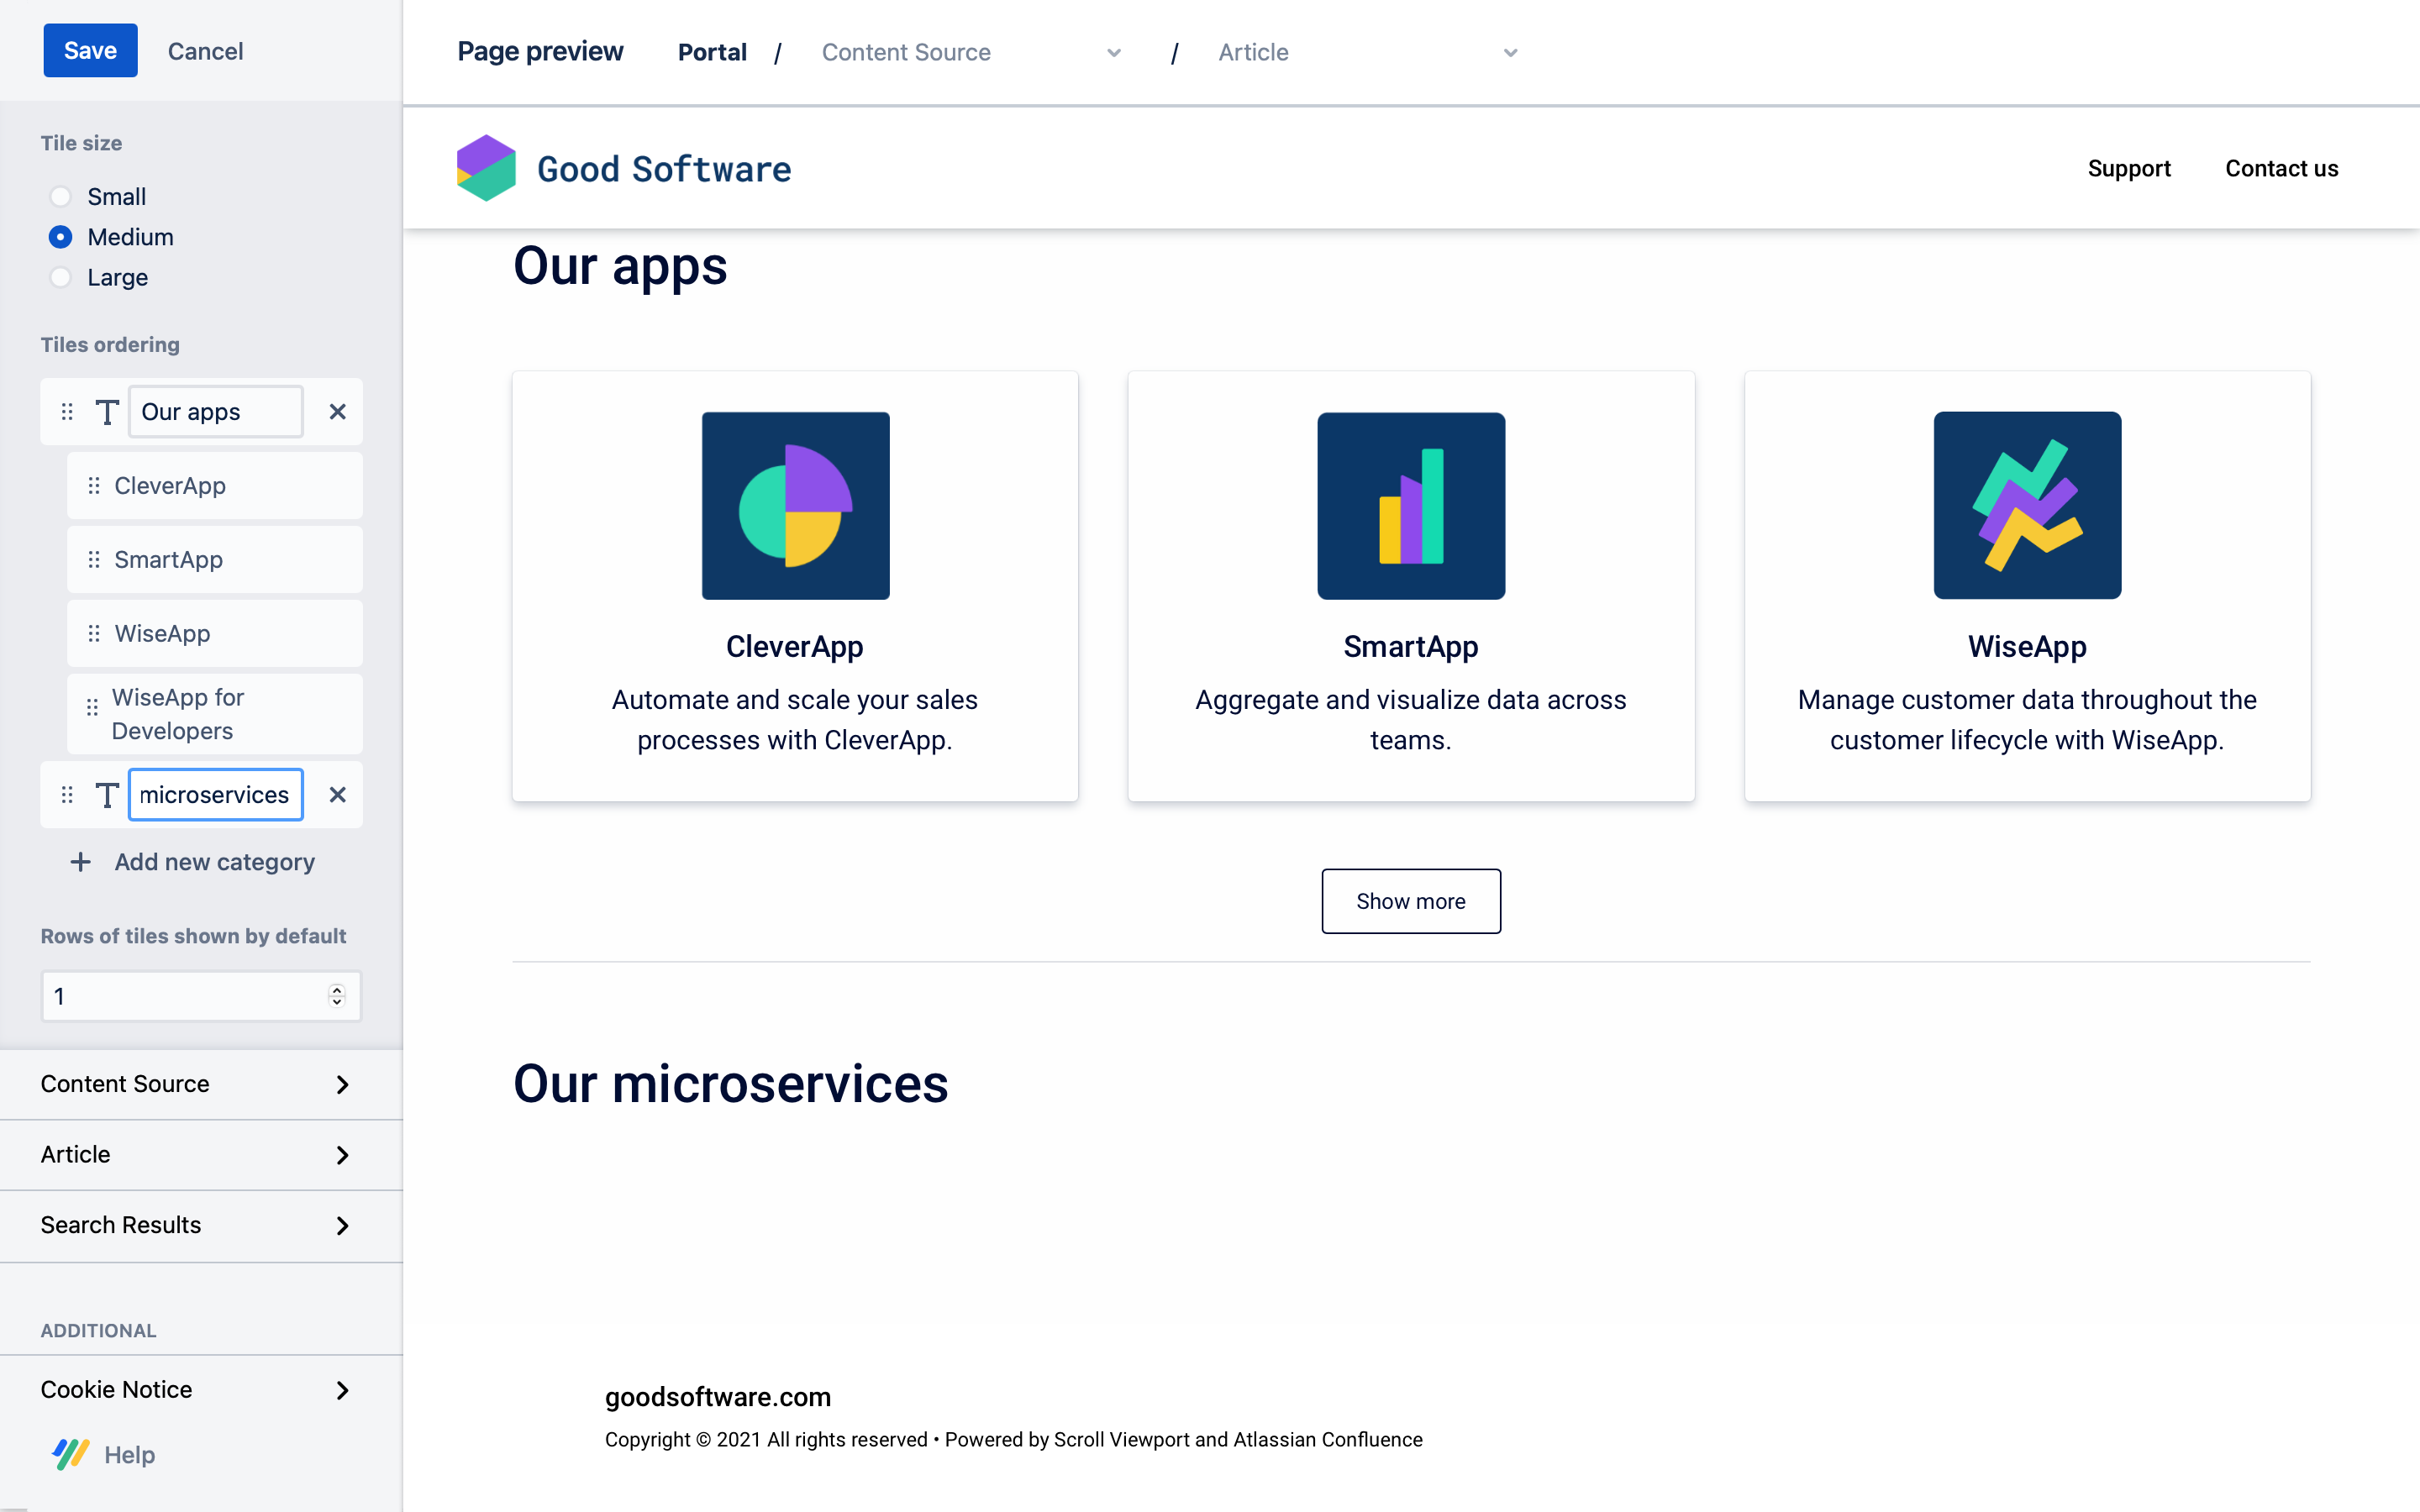Click drag handle of WiseApp for Developers

tap(92, 708)
